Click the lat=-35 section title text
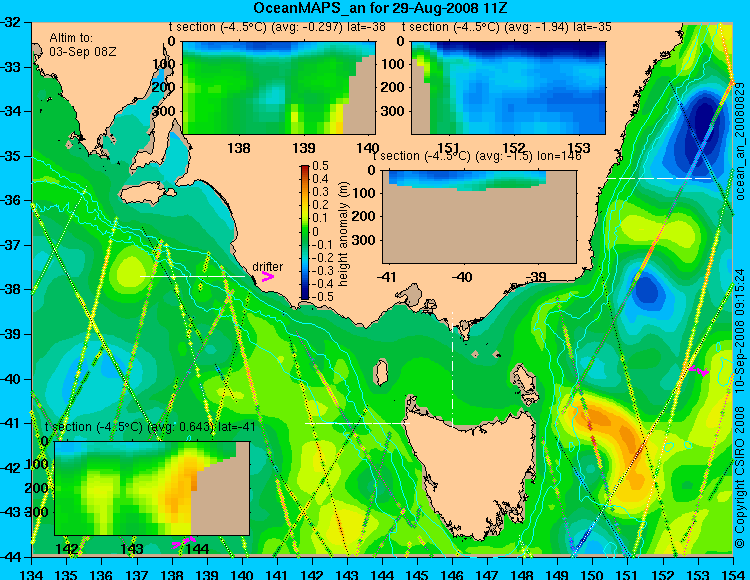750x580 pixels. click(507, 27)
